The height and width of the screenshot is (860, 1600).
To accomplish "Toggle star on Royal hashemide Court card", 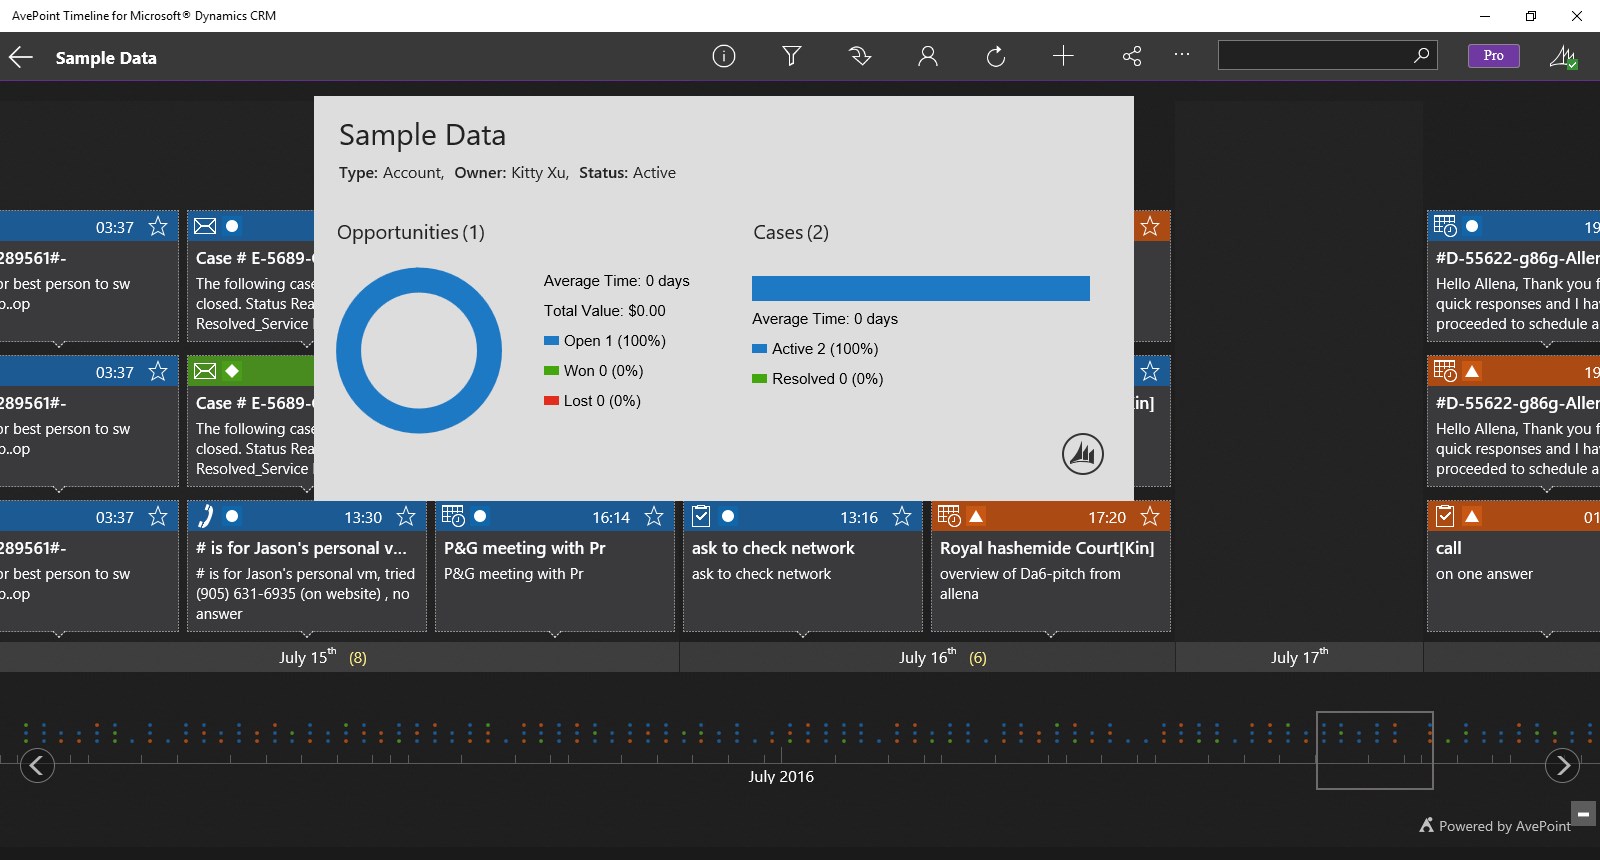I will click(x=1150, y=516).
